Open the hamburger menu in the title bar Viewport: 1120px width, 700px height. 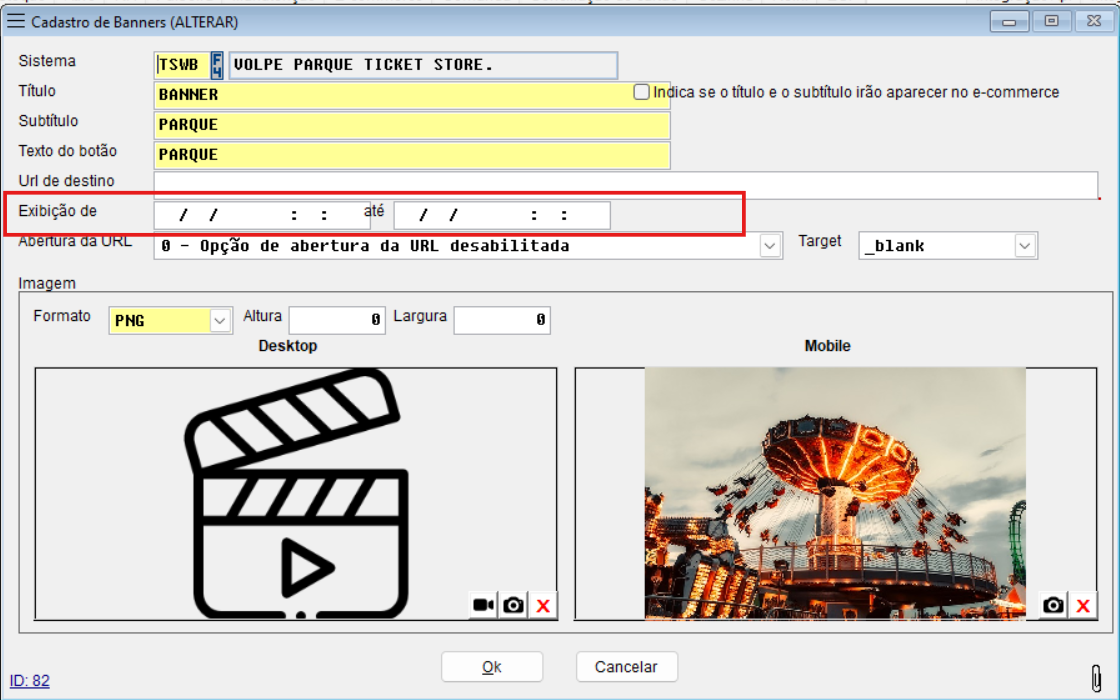[16, 21]
